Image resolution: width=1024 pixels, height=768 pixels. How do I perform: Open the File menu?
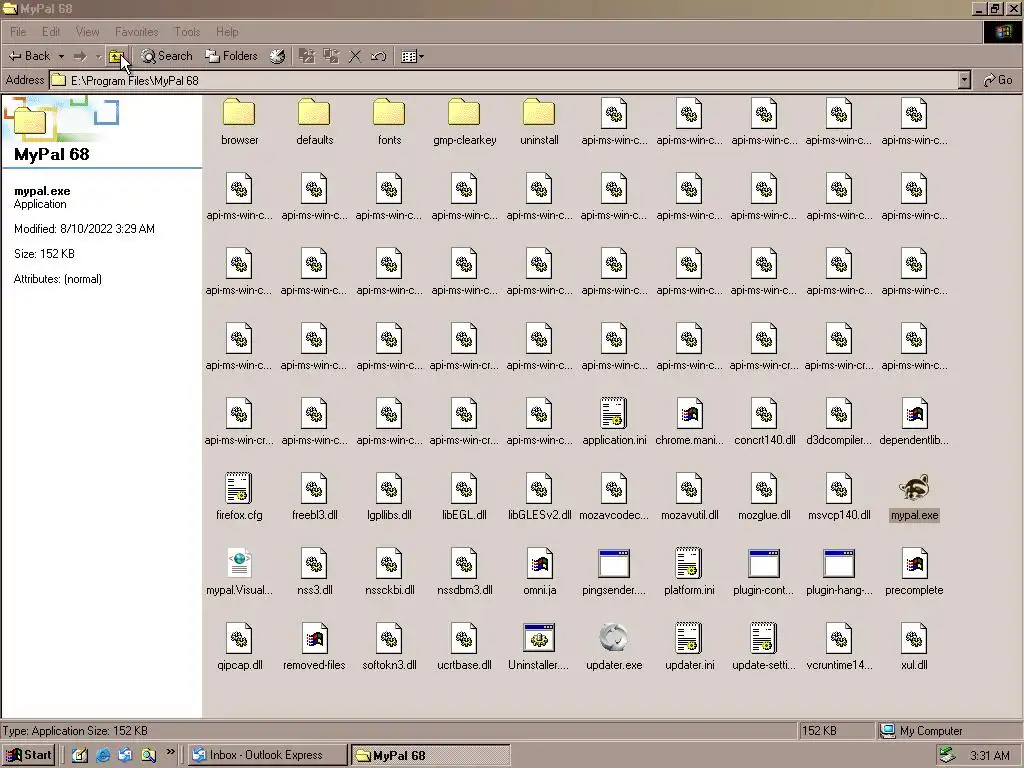pyautogui.click(x=18, y=31)
